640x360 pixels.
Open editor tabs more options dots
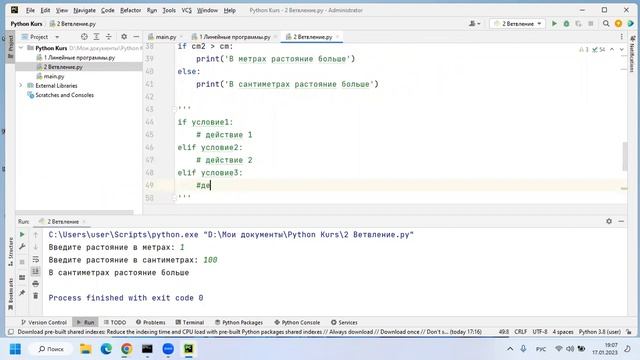click(622, 37)
